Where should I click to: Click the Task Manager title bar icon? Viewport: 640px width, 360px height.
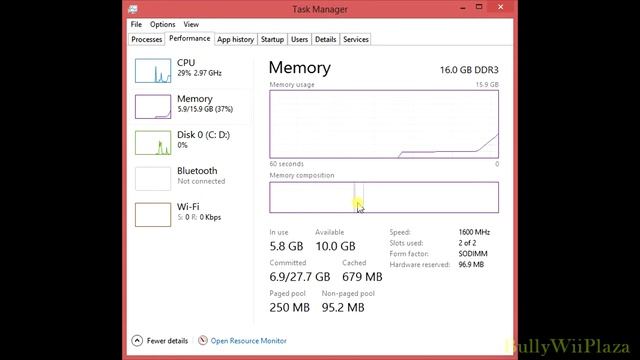tap(133, 9)
